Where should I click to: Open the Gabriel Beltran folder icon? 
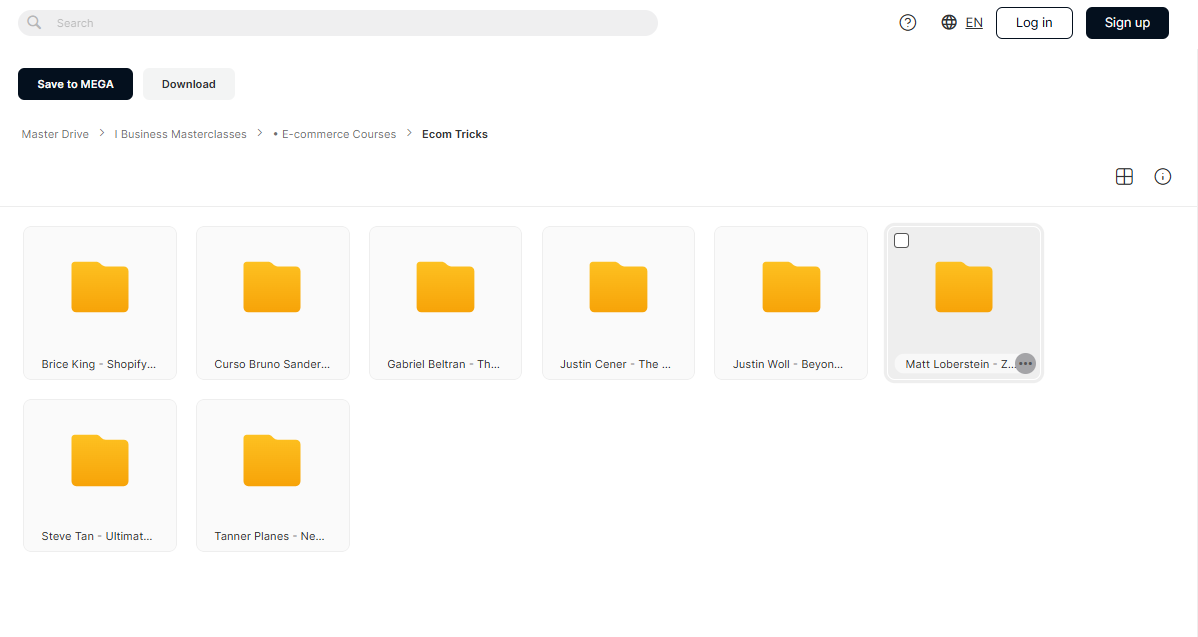click(445, 287)
